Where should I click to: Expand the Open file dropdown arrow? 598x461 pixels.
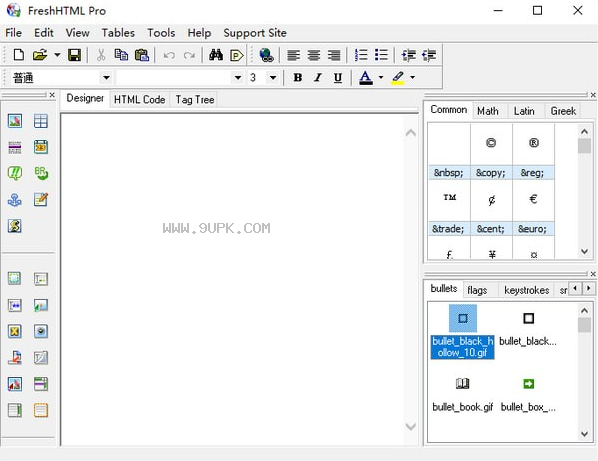[57, 55]
